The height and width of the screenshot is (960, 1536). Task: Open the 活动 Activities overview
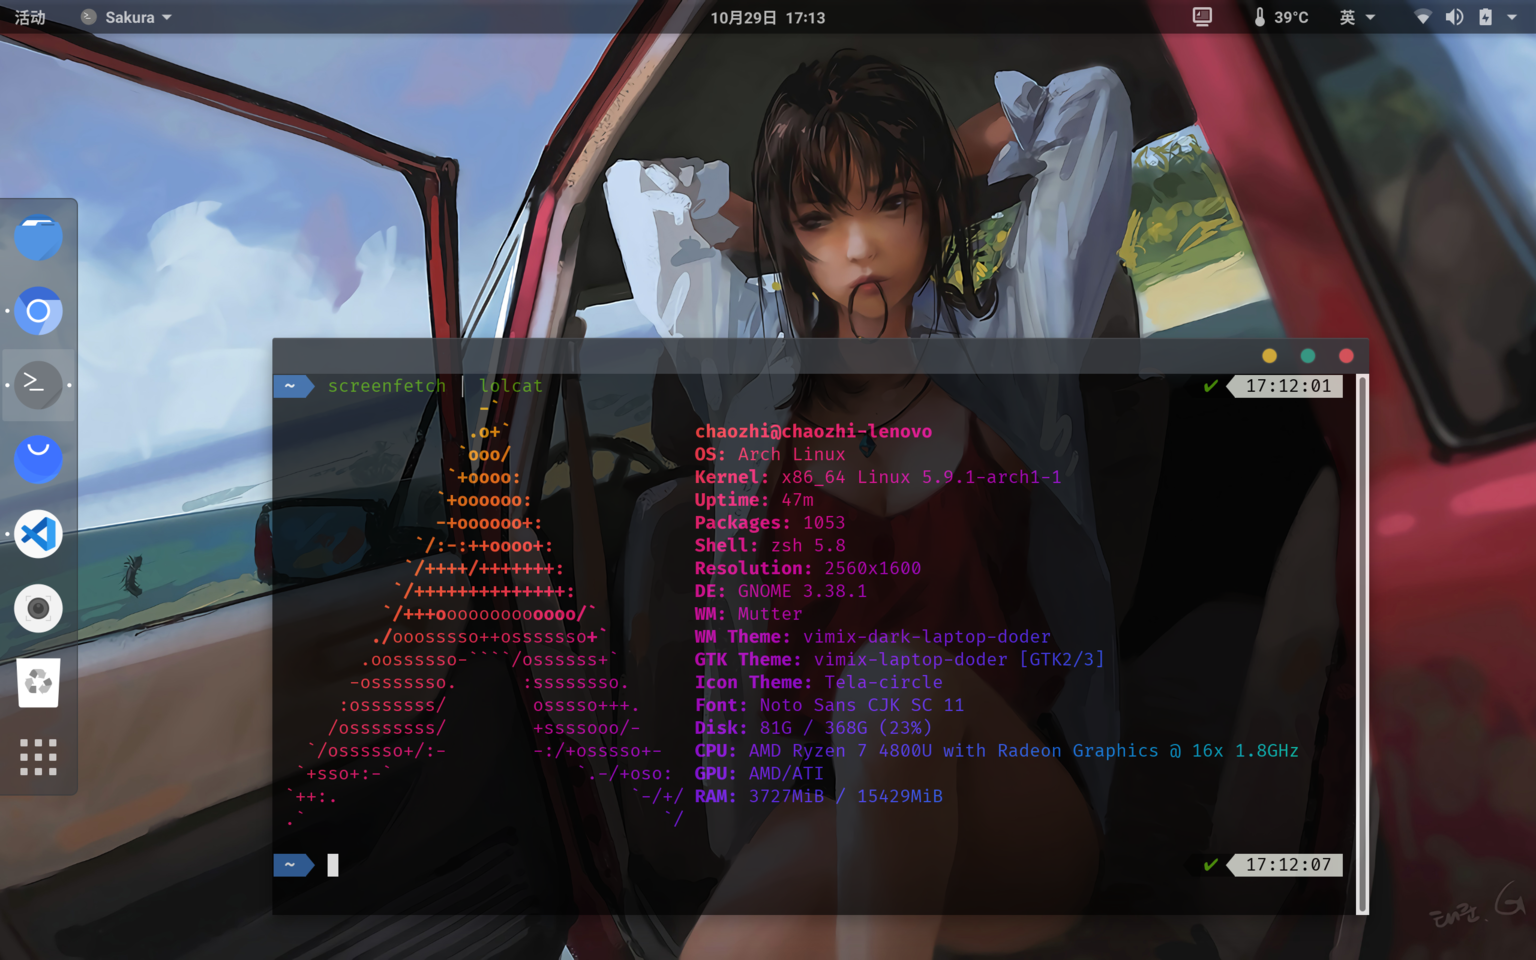(x=29, y=17)
